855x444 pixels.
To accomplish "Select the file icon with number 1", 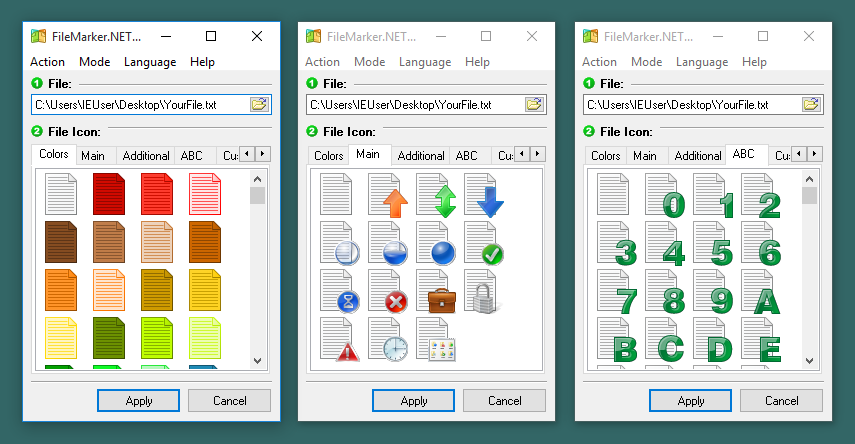I will (713, 196).
